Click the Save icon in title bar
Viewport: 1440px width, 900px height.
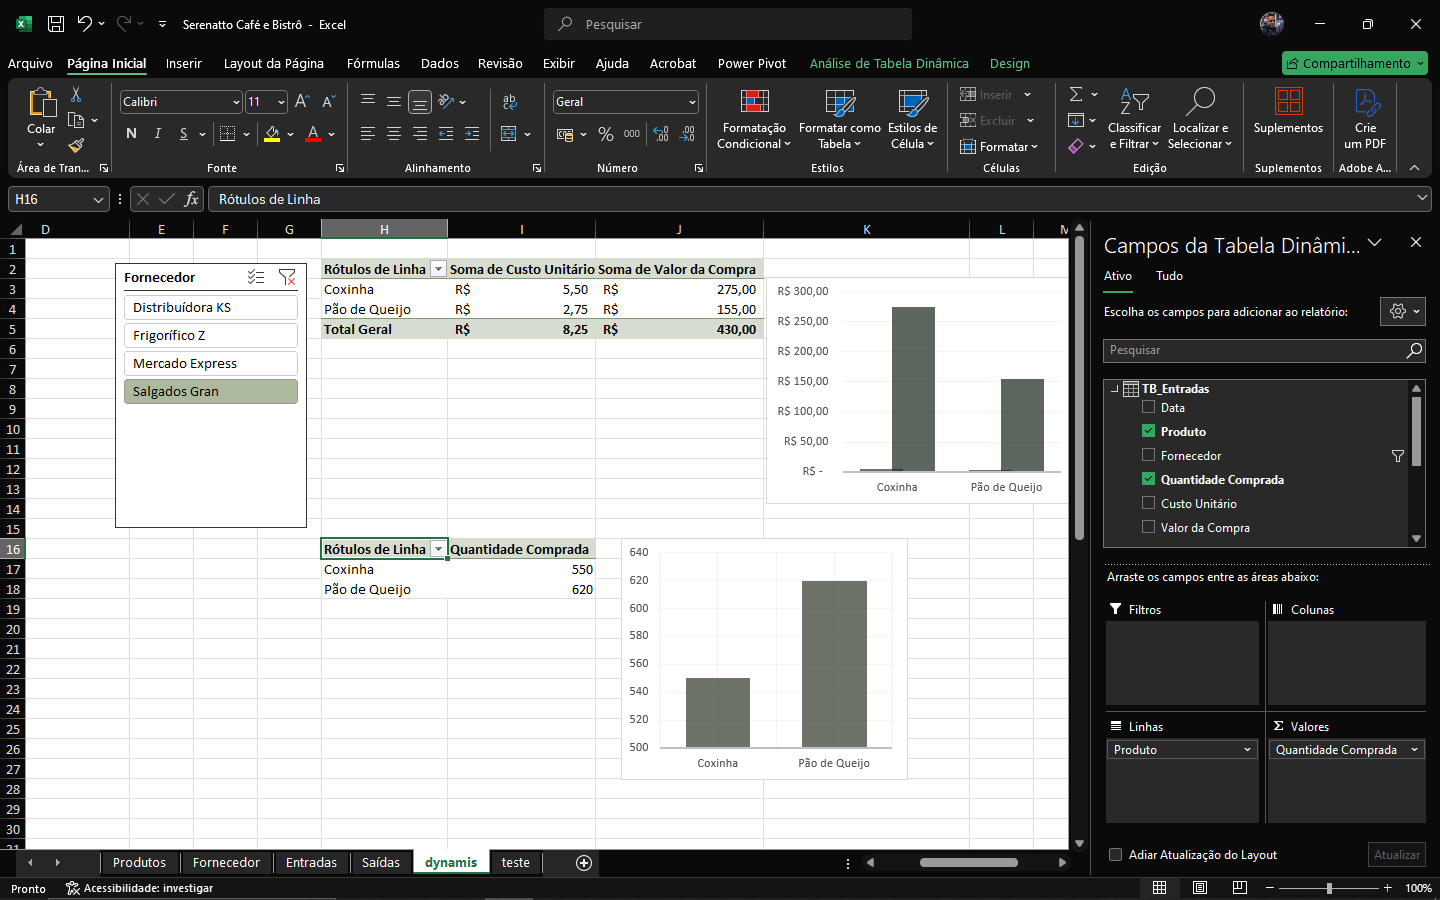tap(56, 24)
